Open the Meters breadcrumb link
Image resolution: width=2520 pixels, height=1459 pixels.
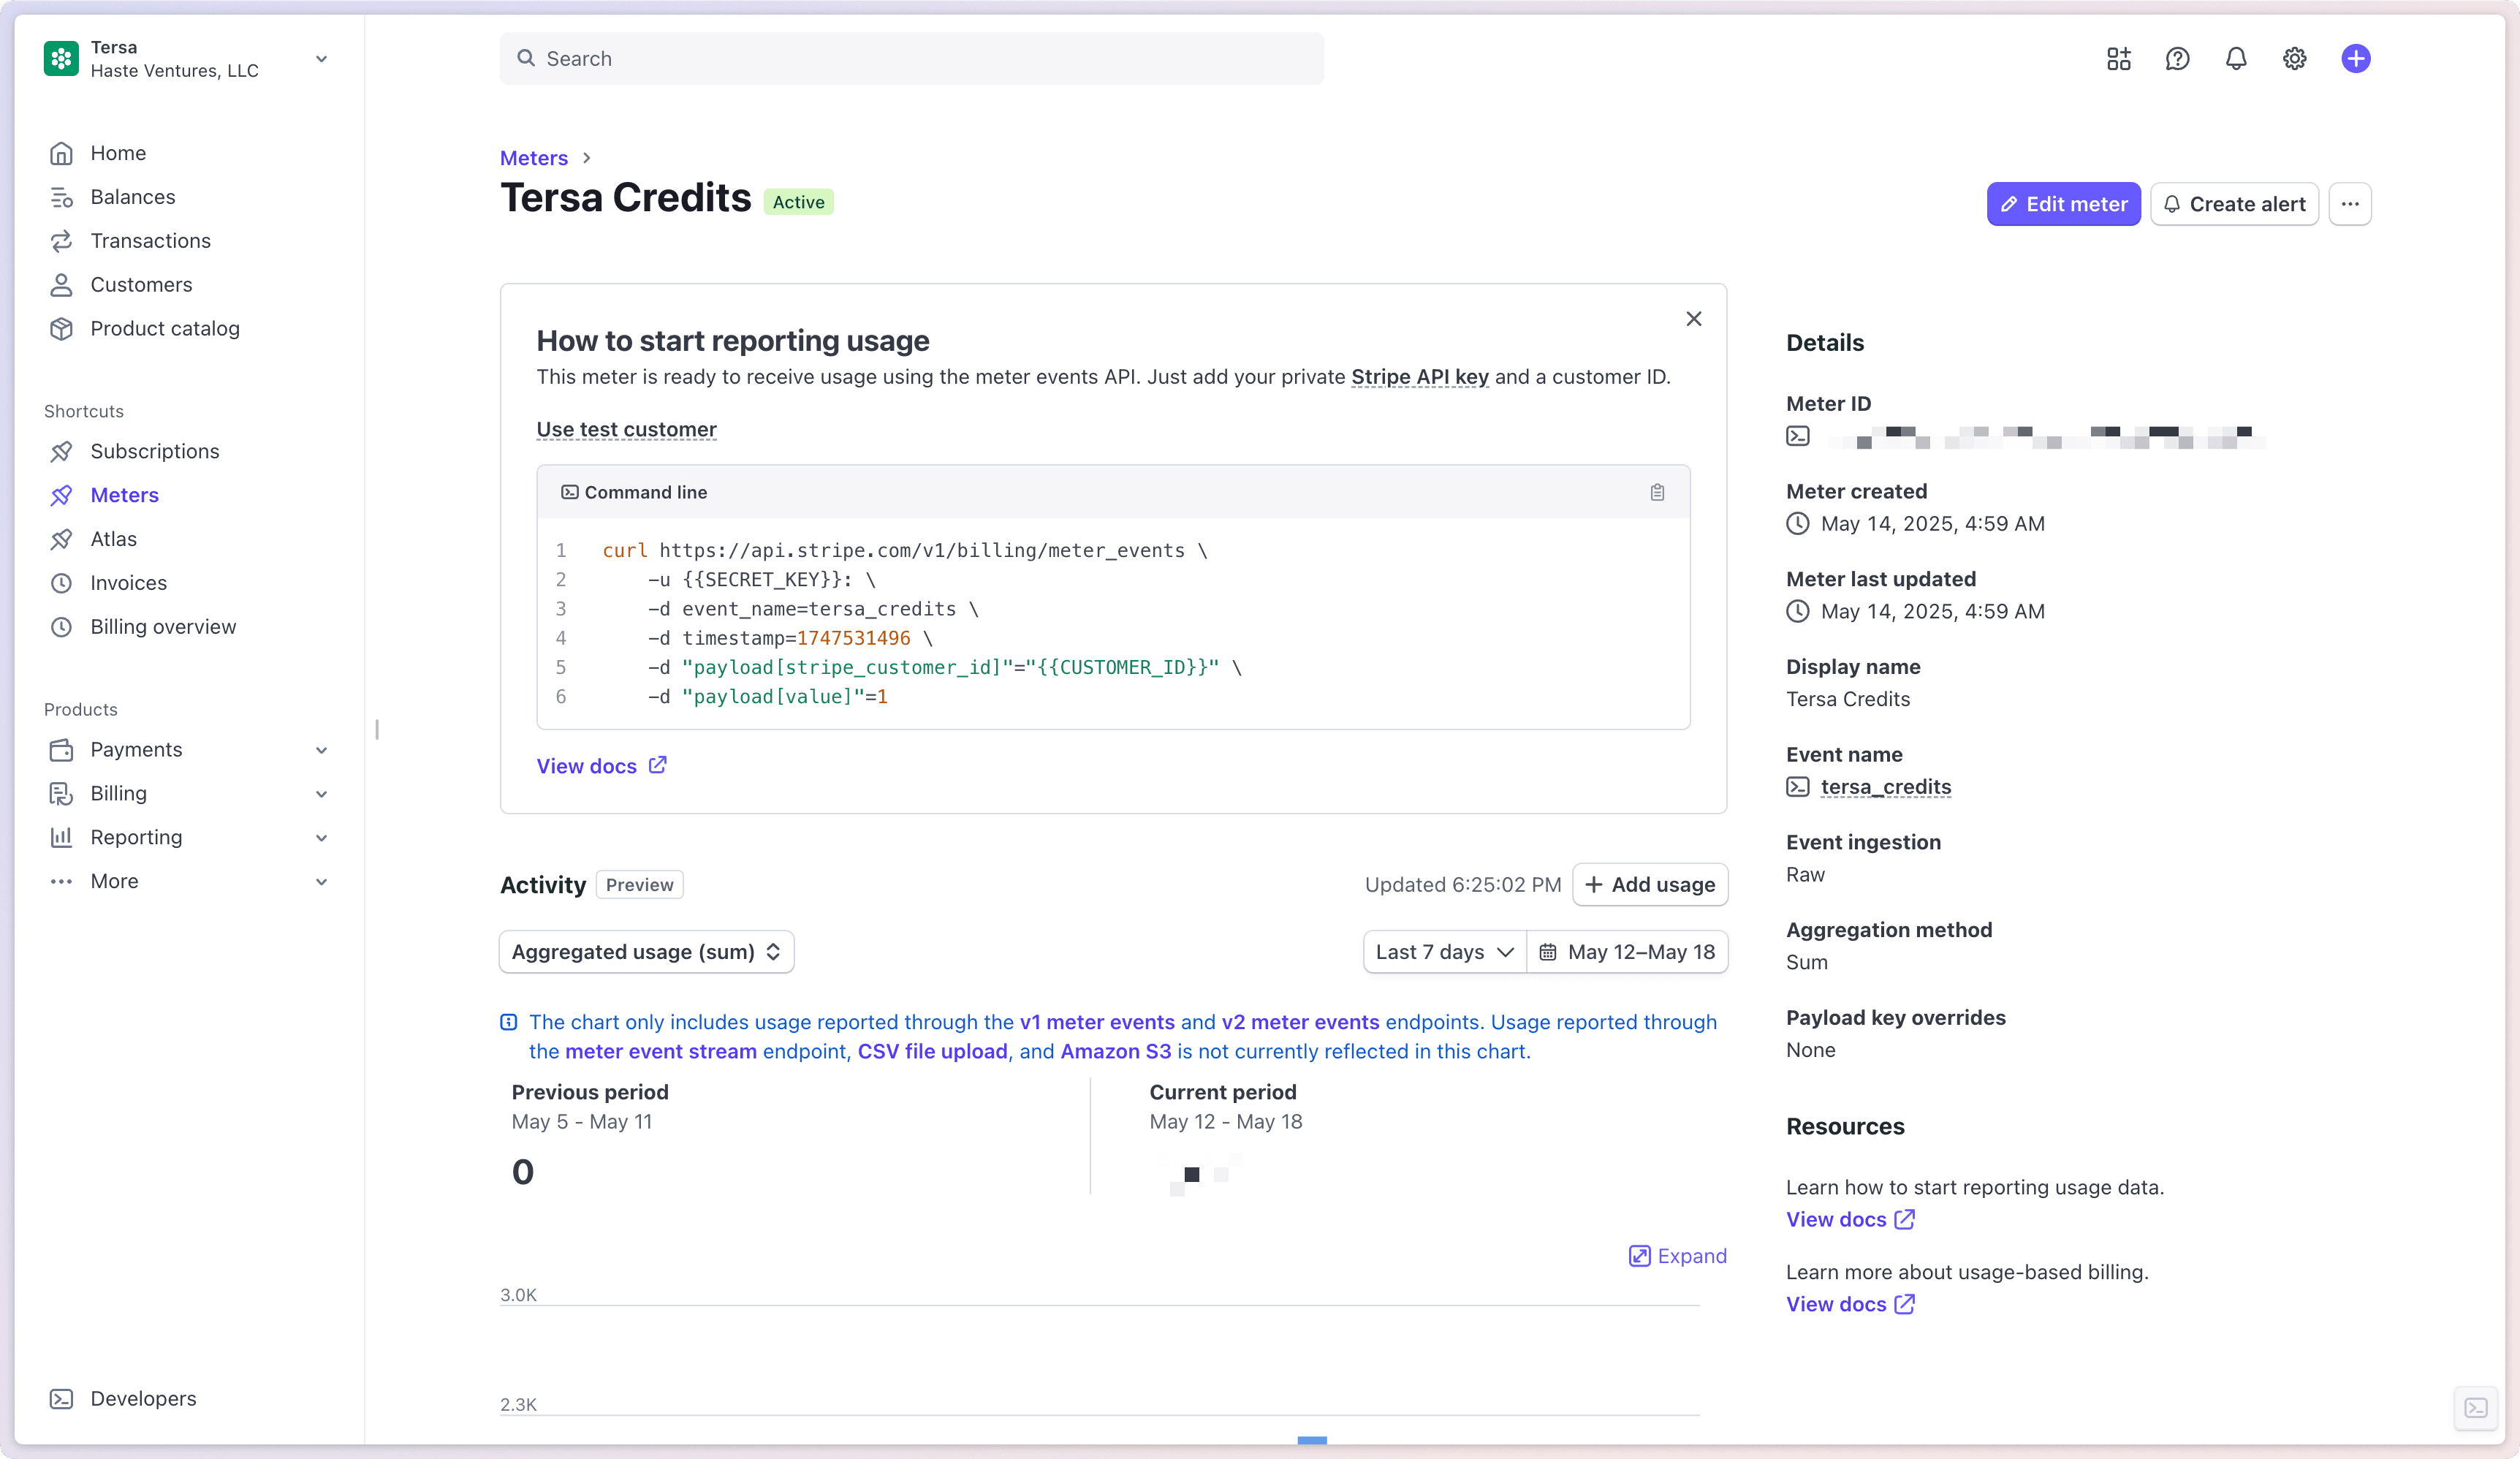click(x=533, y=158)
